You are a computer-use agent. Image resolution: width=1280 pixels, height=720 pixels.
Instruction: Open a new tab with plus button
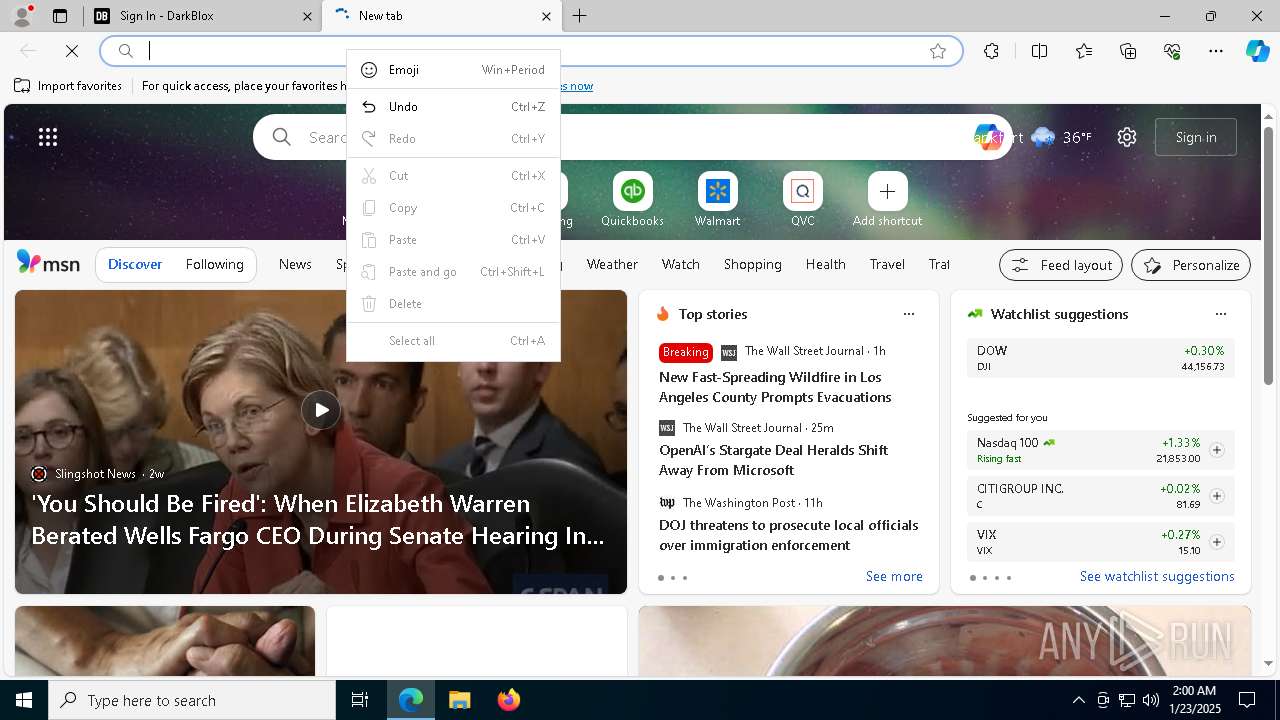tap(580, 16)
